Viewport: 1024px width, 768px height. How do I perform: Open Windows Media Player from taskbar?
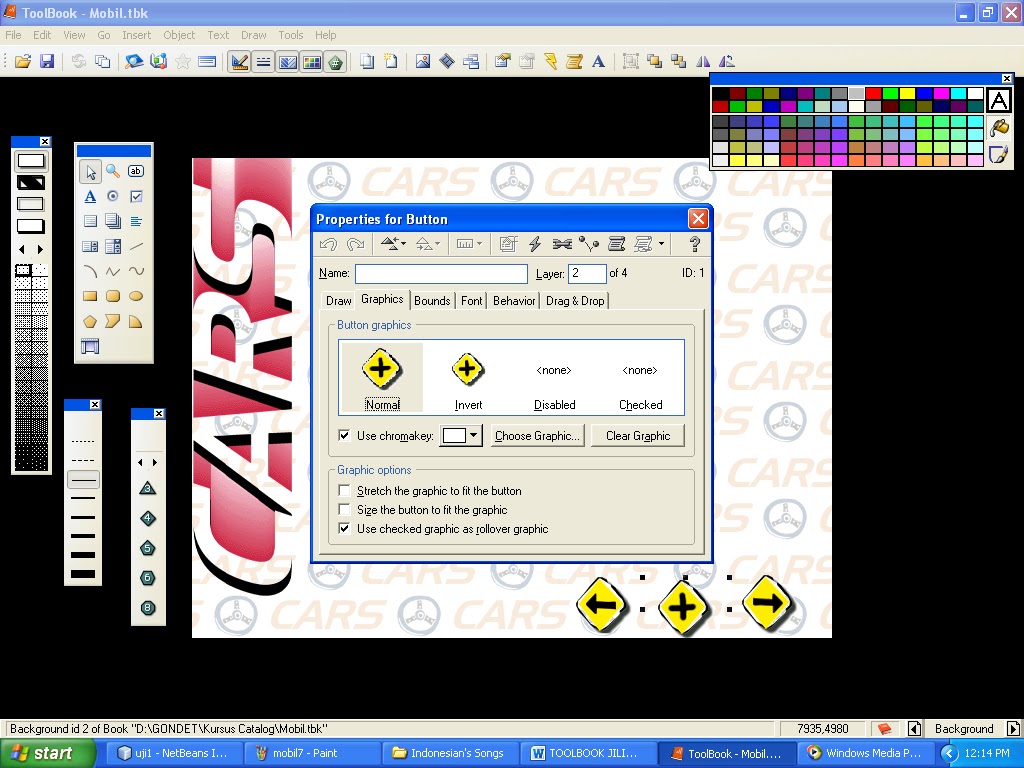tap(864, 754)
